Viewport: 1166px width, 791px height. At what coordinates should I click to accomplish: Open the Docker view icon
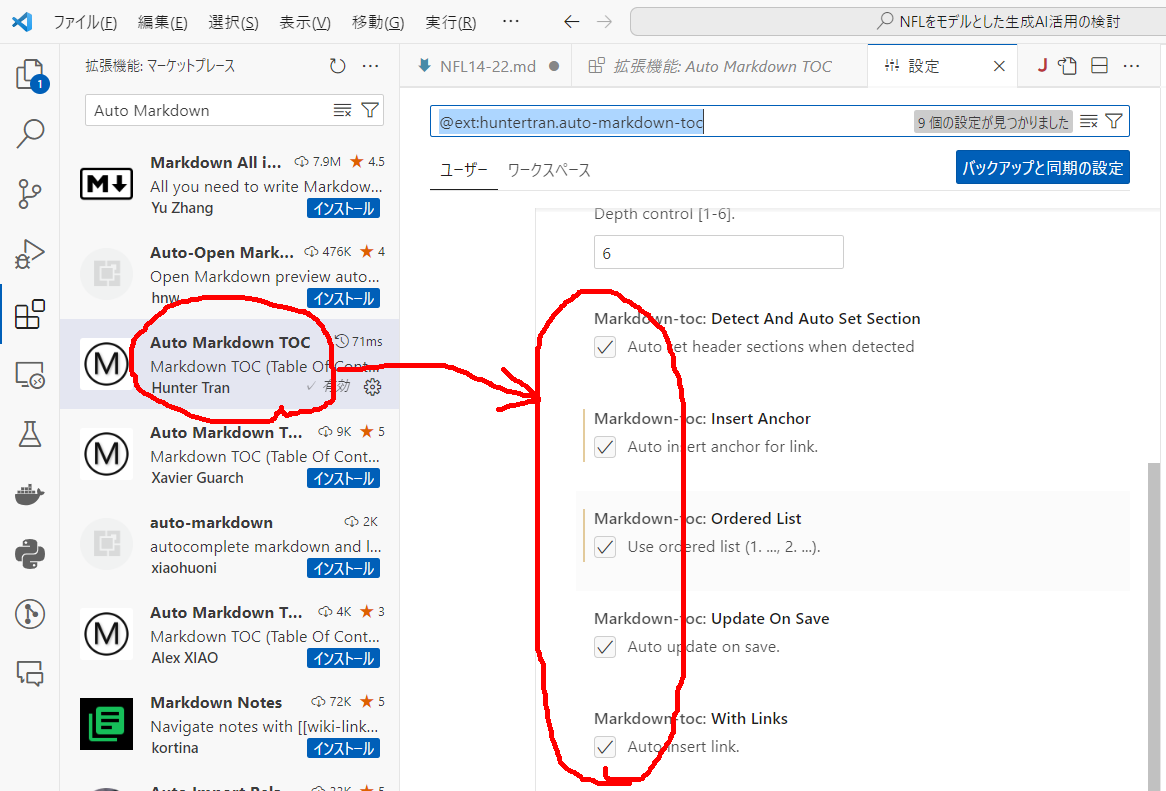pos(30,494)
